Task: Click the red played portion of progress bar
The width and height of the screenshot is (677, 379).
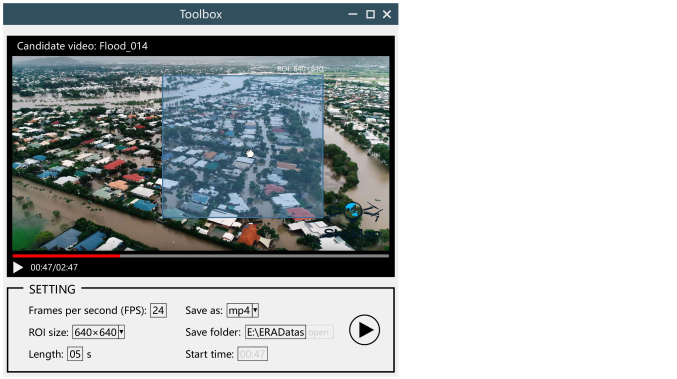Action: (x=66, y=256)
